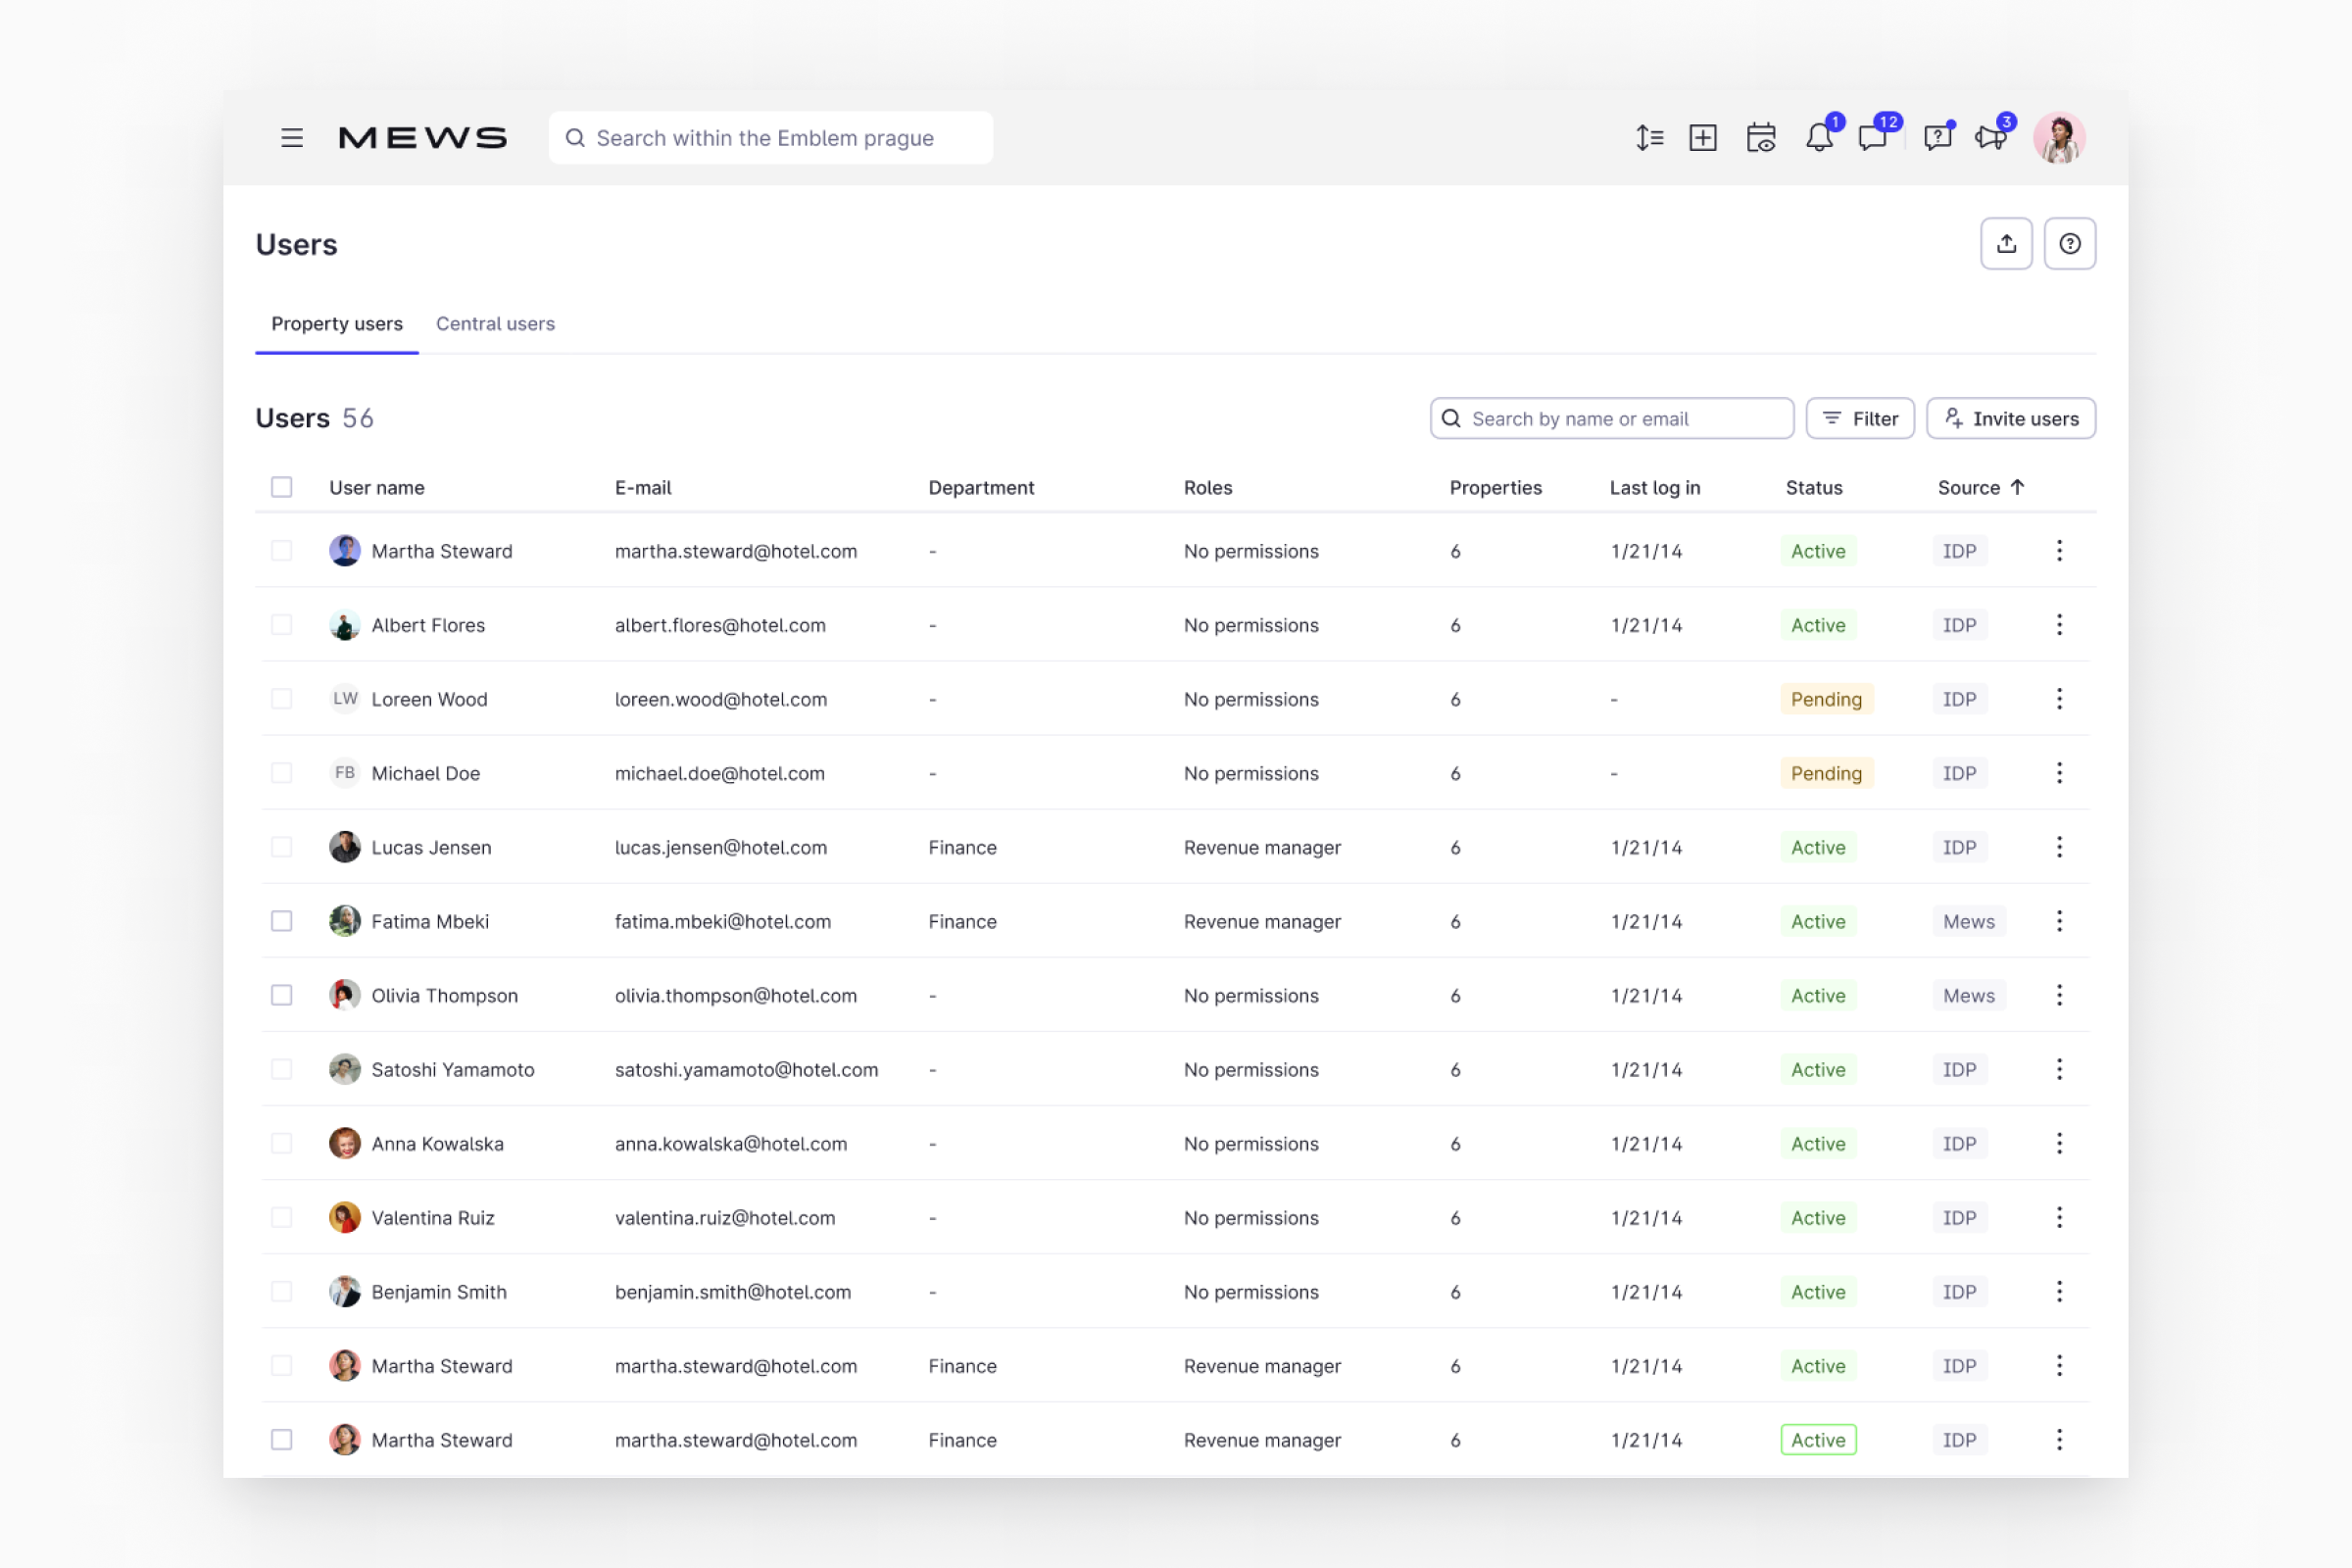This screenshot has width=2352, height=1568.
Task: Open the calendar view icon
Action: coord(1761,137)
